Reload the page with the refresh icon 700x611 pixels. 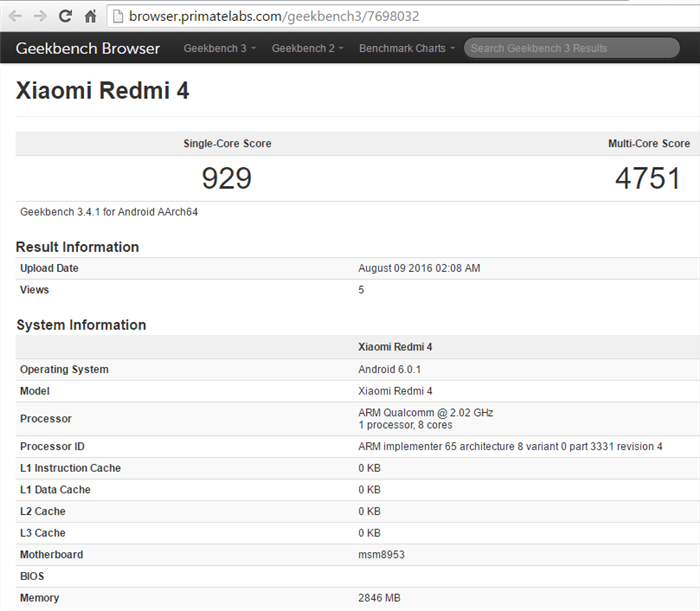coord(65,17)
